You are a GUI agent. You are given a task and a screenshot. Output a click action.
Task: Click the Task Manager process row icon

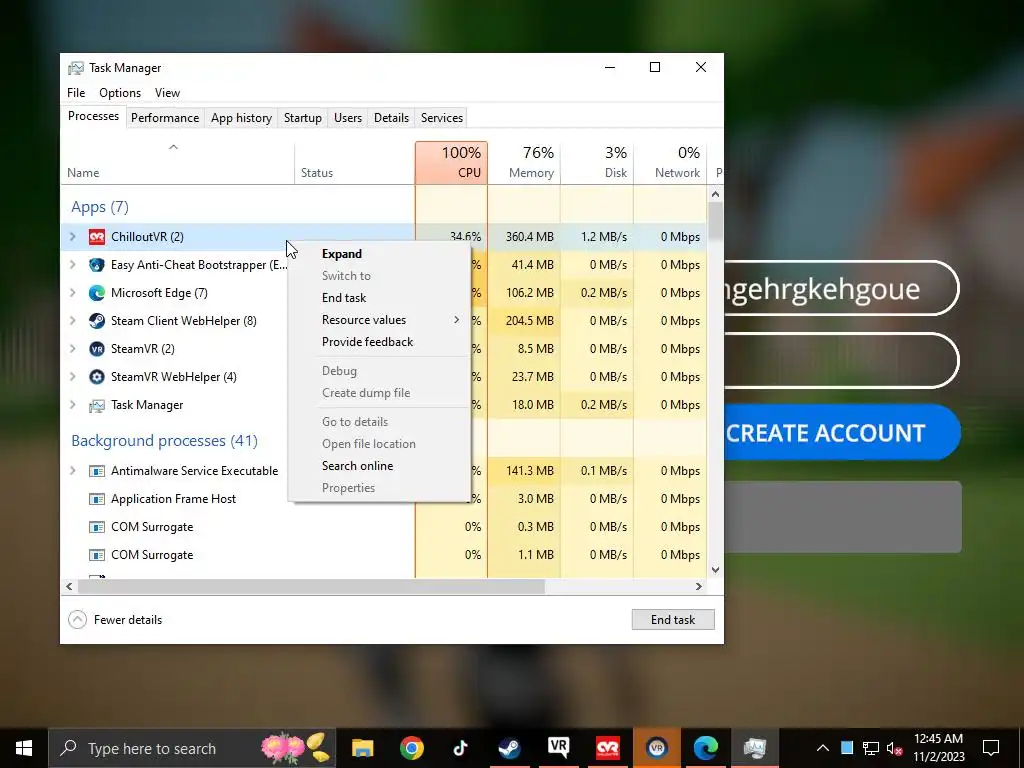(97, 406)
